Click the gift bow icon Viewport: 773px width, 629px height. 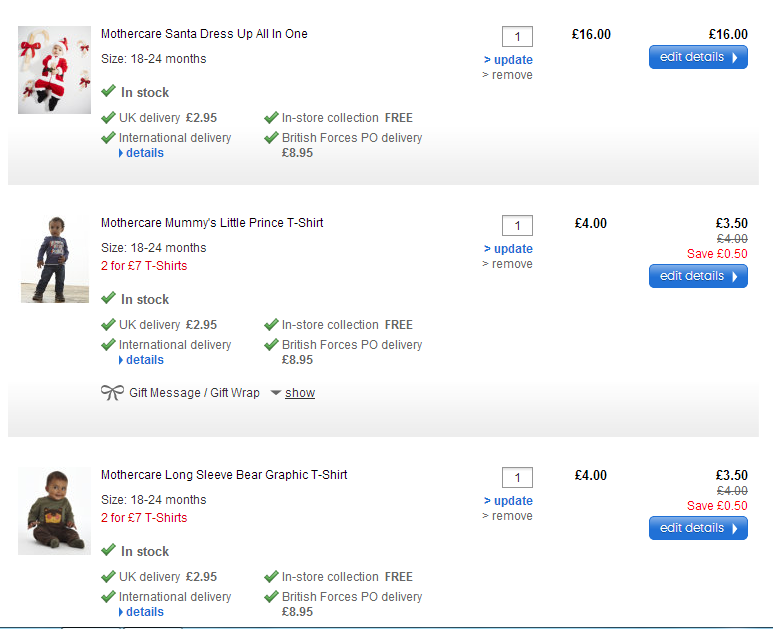coord(112,393)
